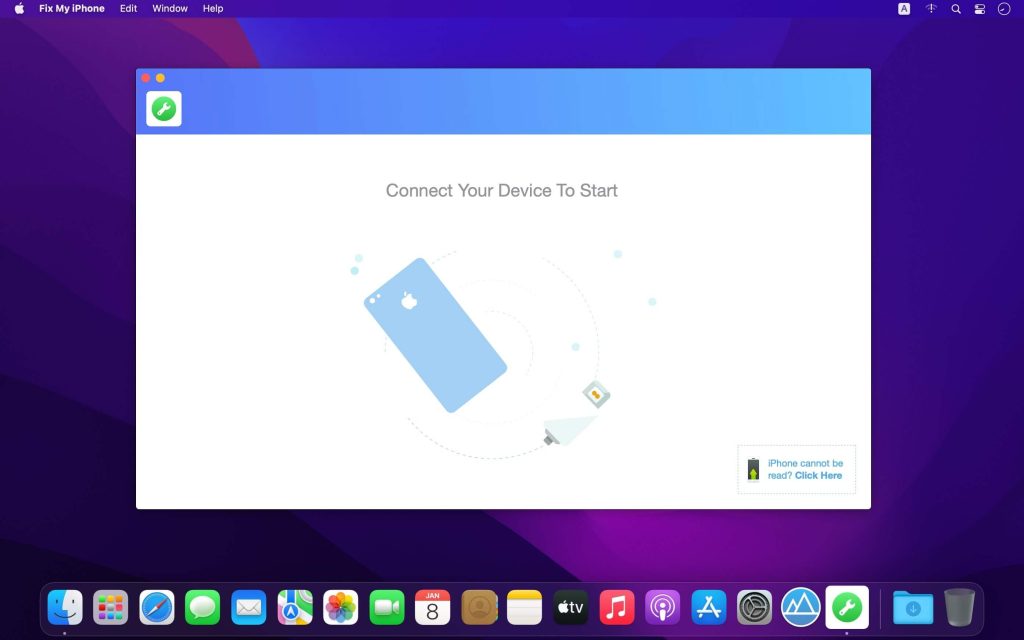
Task: Open FaceTime from the Dock
Action: coord(387,607)
